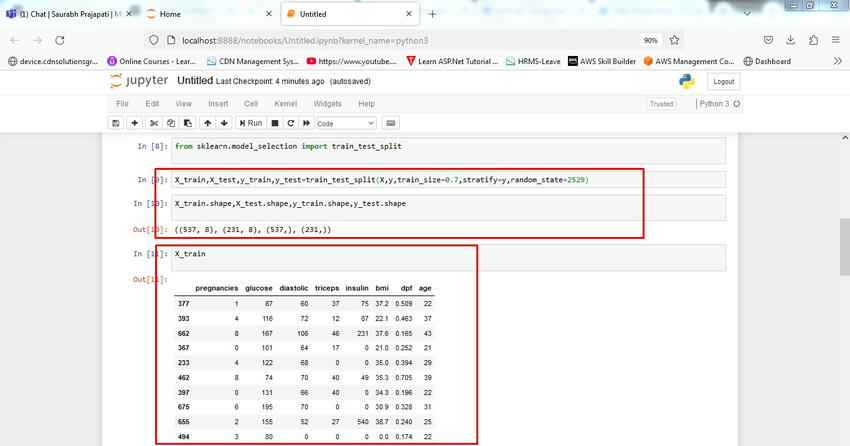Close the Home browser tab
850x446 pixels.
269,14
